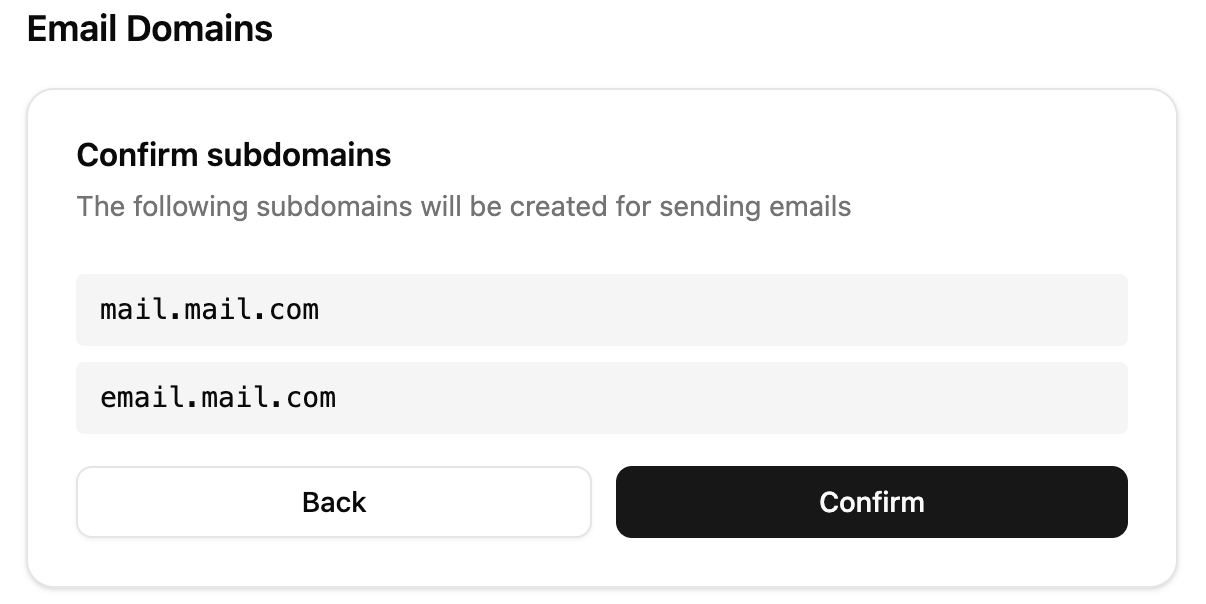Image resolution: width=1206 pixels, height=604 pixels.
Task: Click the bottom email subdomain row
Action: (601, 397)
